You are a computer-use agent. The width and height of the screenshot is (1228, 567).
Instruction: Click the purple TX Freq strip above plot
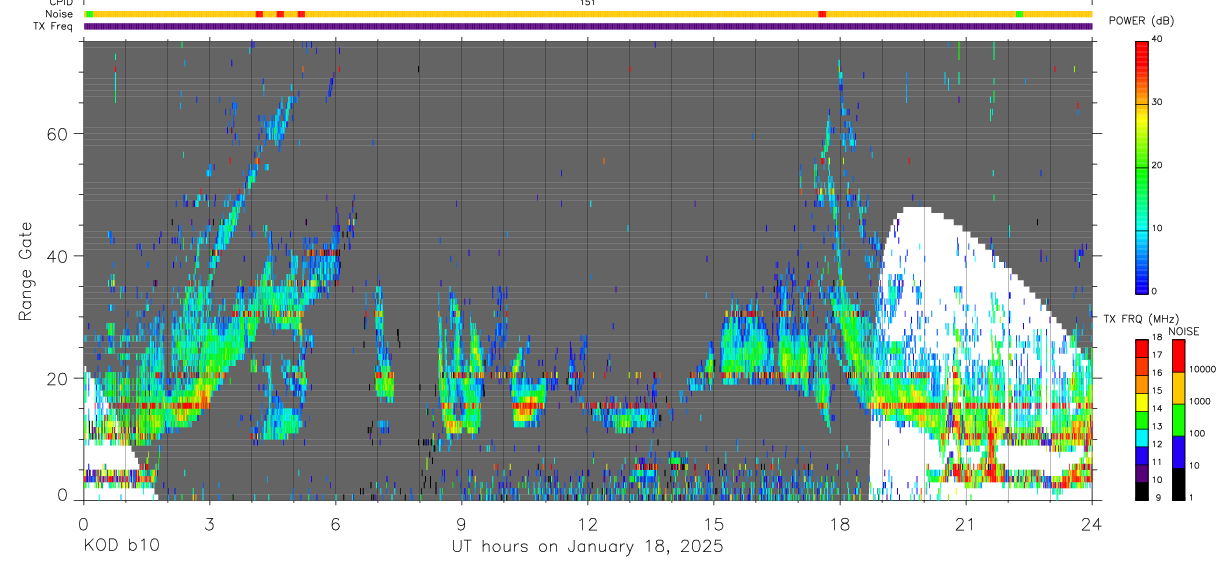[x=588, y=26]
